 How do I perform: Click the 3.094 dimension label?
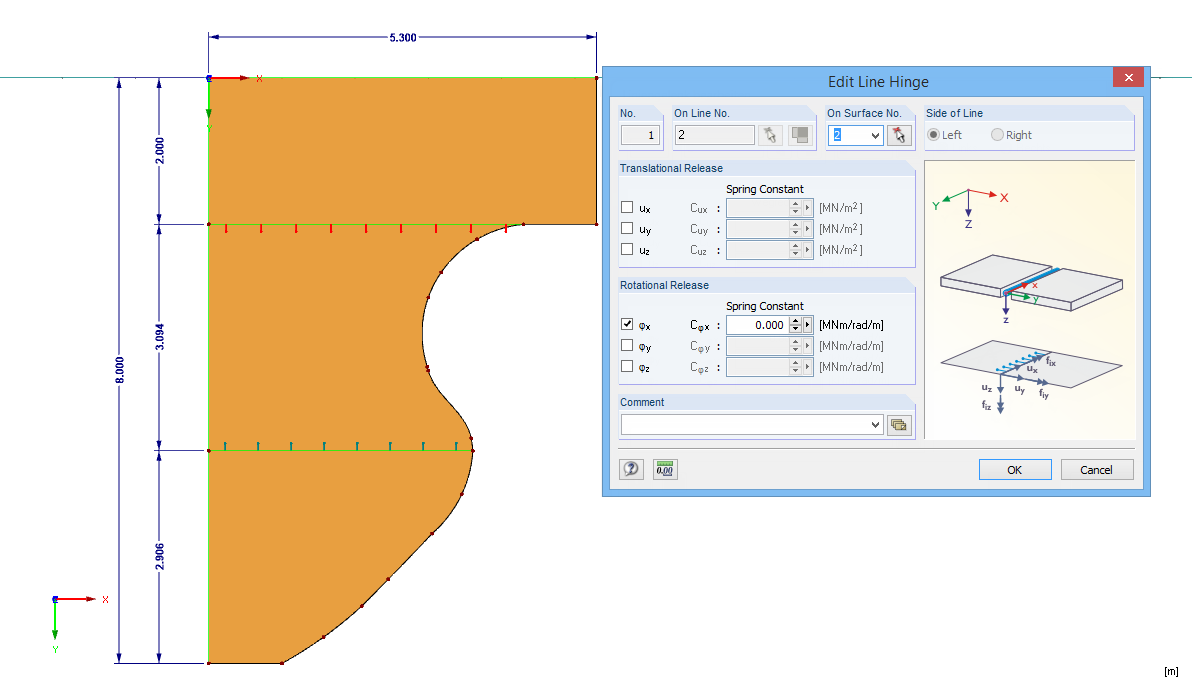(x=160, y=337)
